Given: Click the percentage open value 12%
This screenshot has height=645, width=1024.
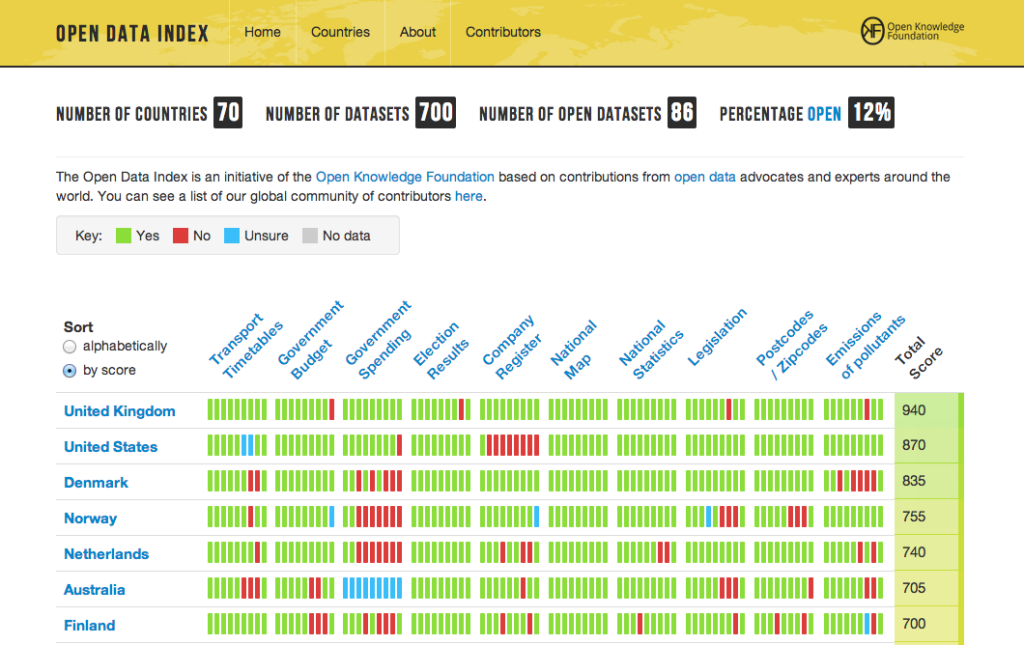Looking at the screenshot, I should [x=871, y=112].
